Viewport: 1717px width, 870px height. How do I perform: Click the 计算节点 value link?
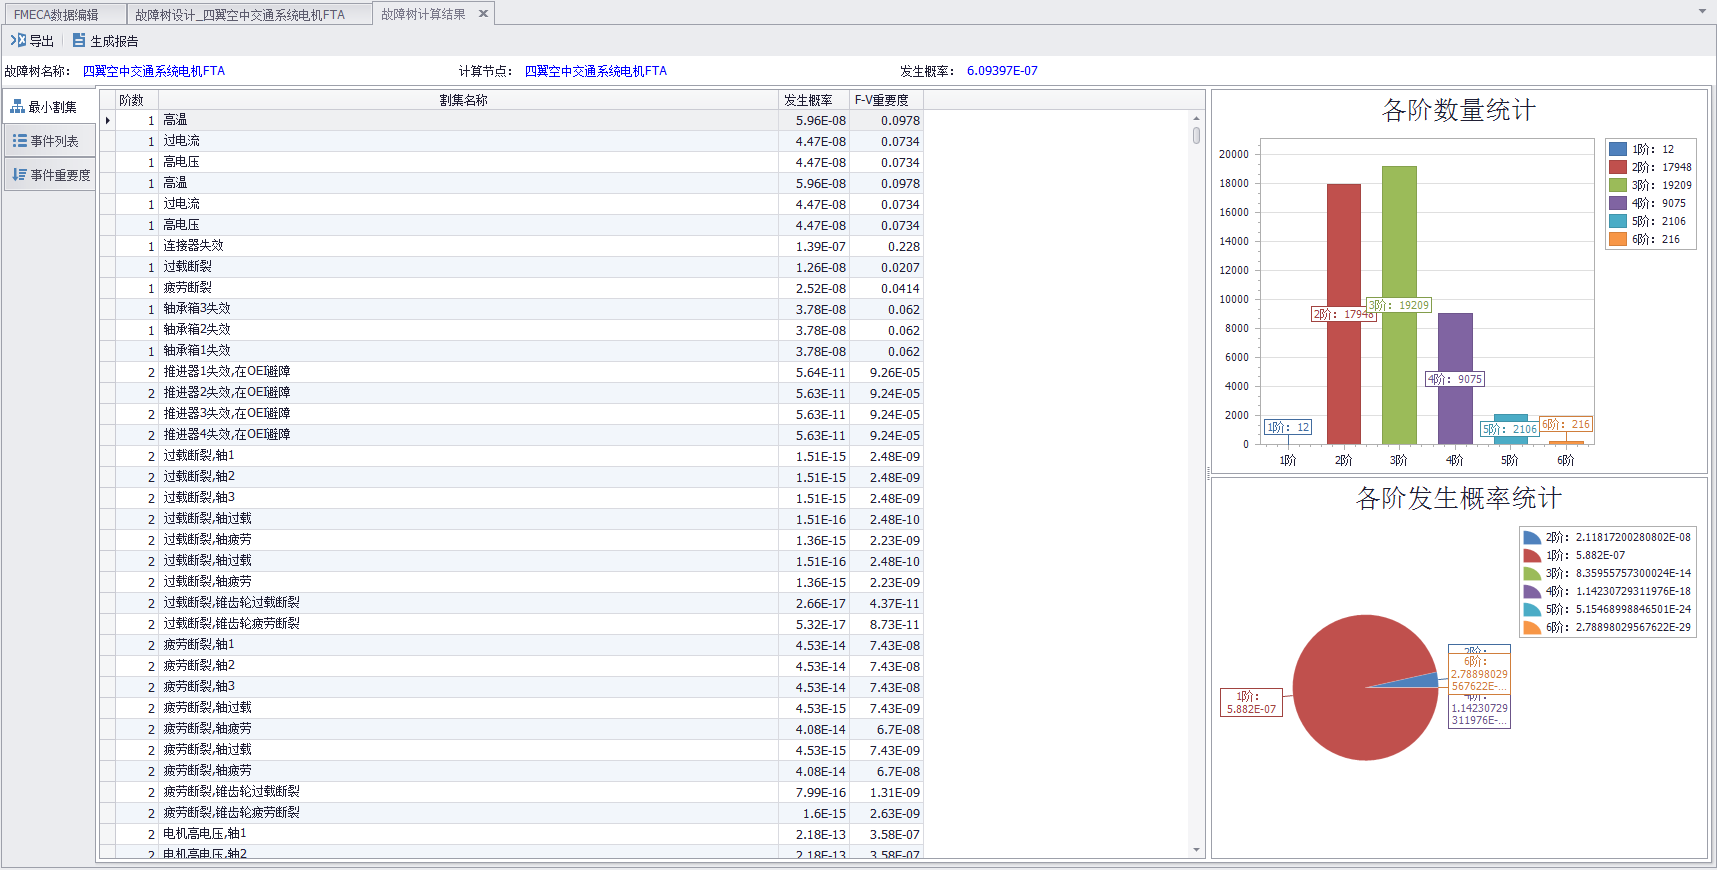(x=595, y=71)
